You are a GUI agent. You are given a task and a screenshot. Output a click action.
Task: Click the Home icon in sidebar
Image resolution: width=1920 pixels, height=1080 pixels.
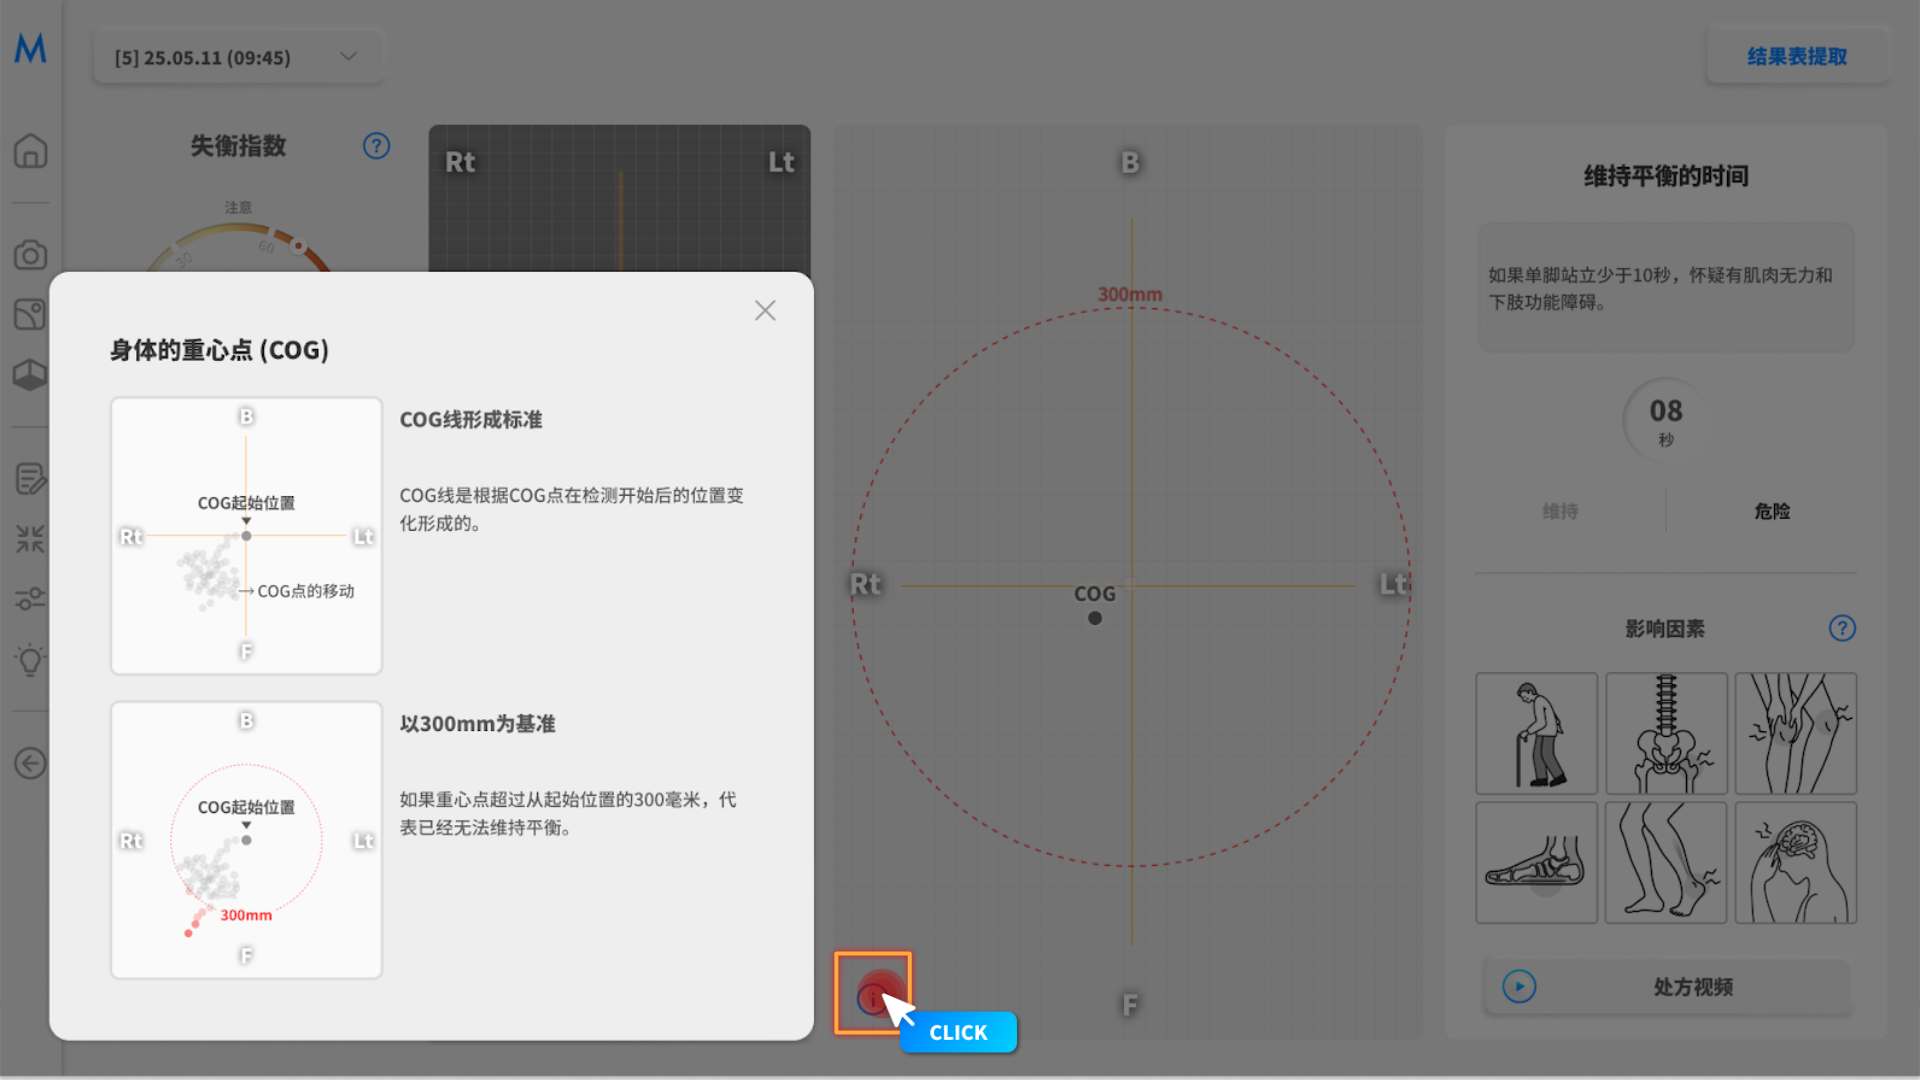tap(30, 151)
